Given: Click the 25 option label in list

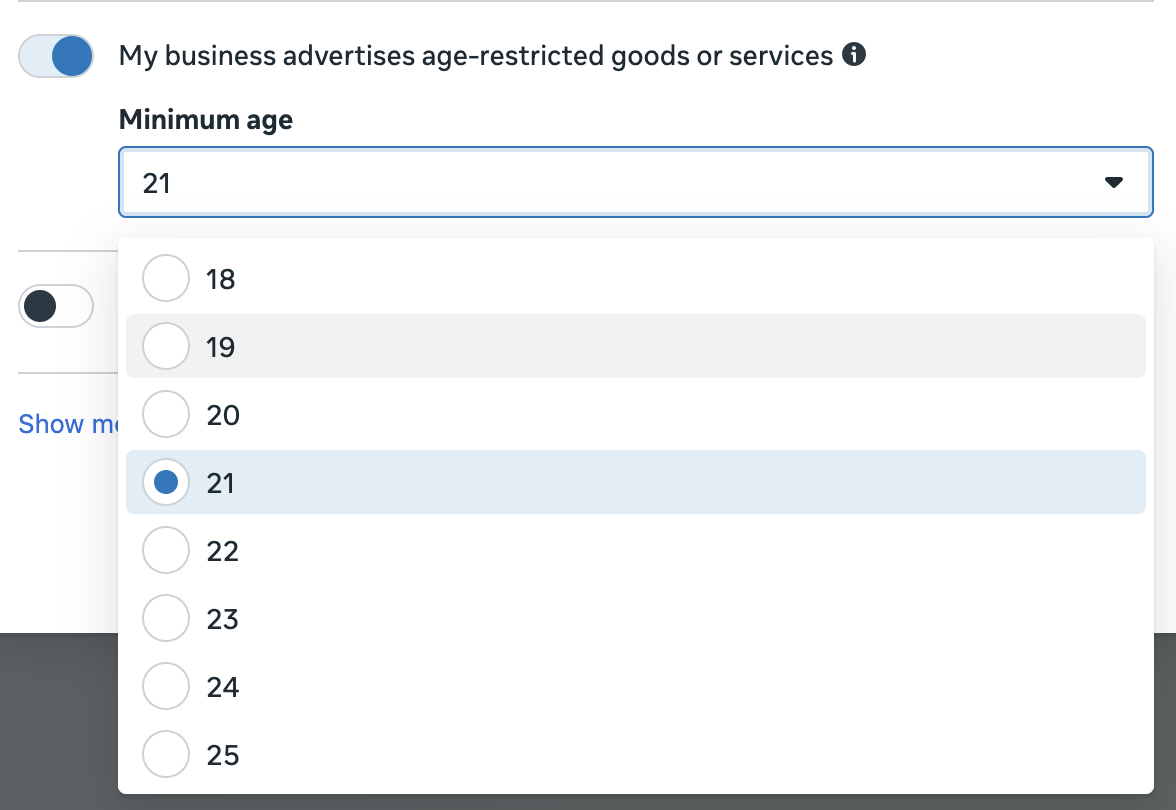Looking at the screenshot, I should pyautogui.click(x=222, y=755).
